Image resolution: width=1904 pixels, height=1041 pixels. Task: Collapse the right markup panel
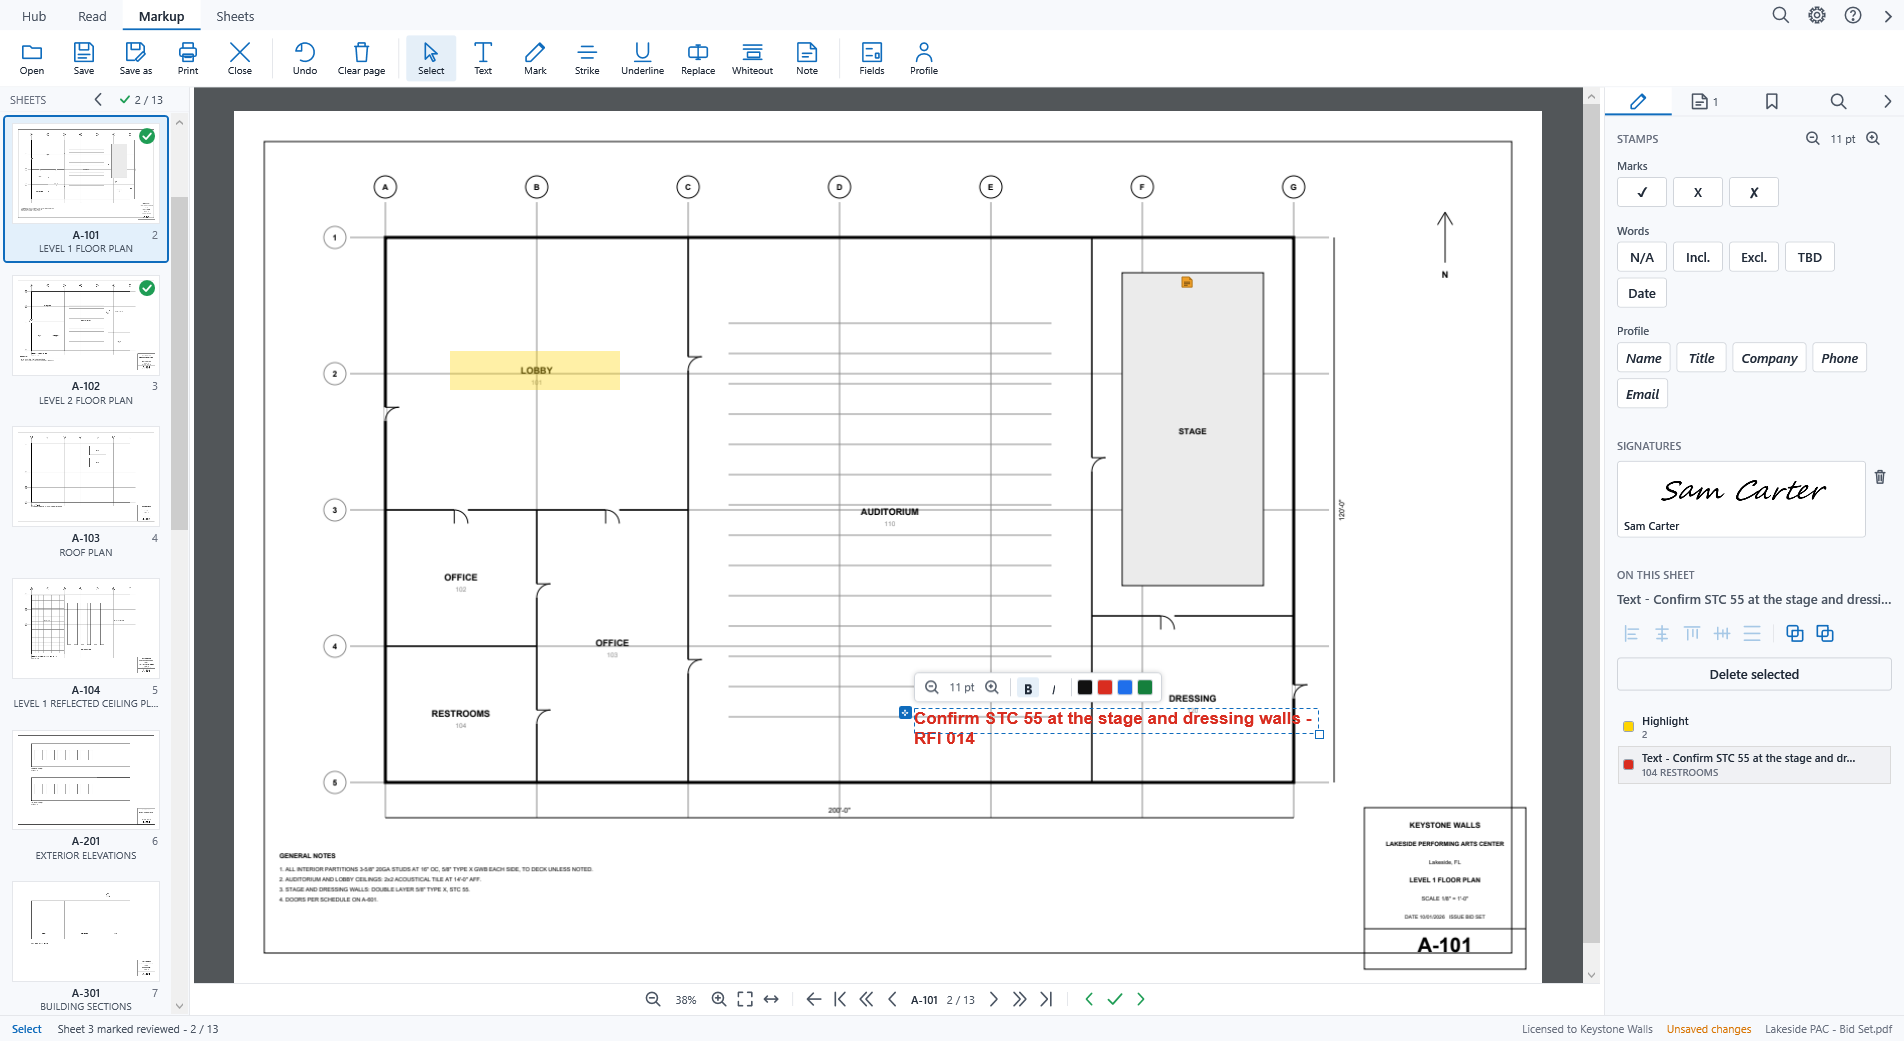[x=1887, y=101]
